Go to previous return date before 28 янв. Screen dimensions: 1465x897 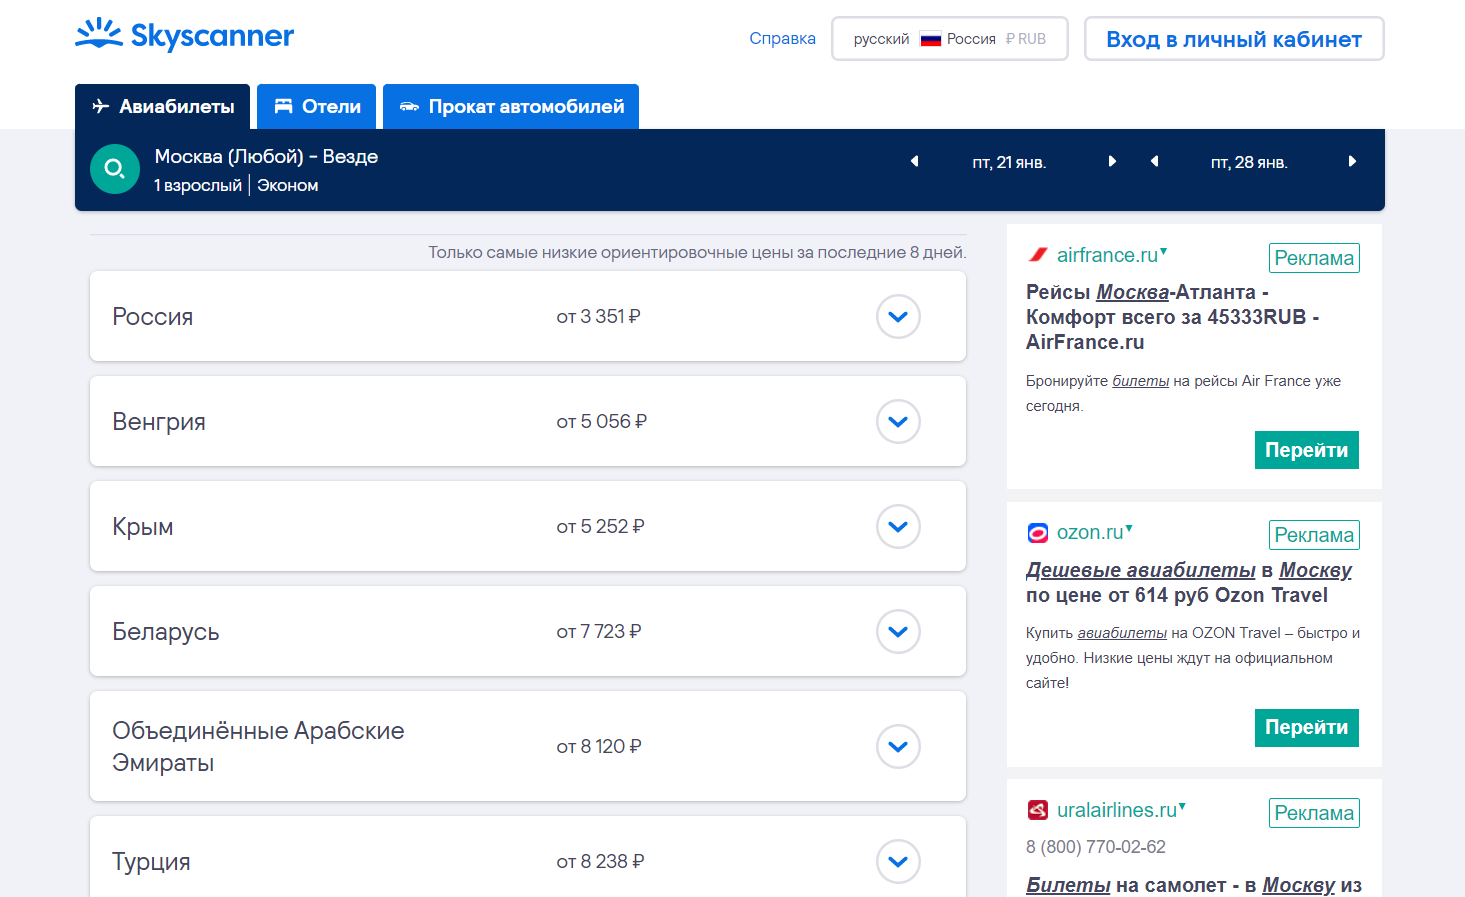click(1154, 161)
